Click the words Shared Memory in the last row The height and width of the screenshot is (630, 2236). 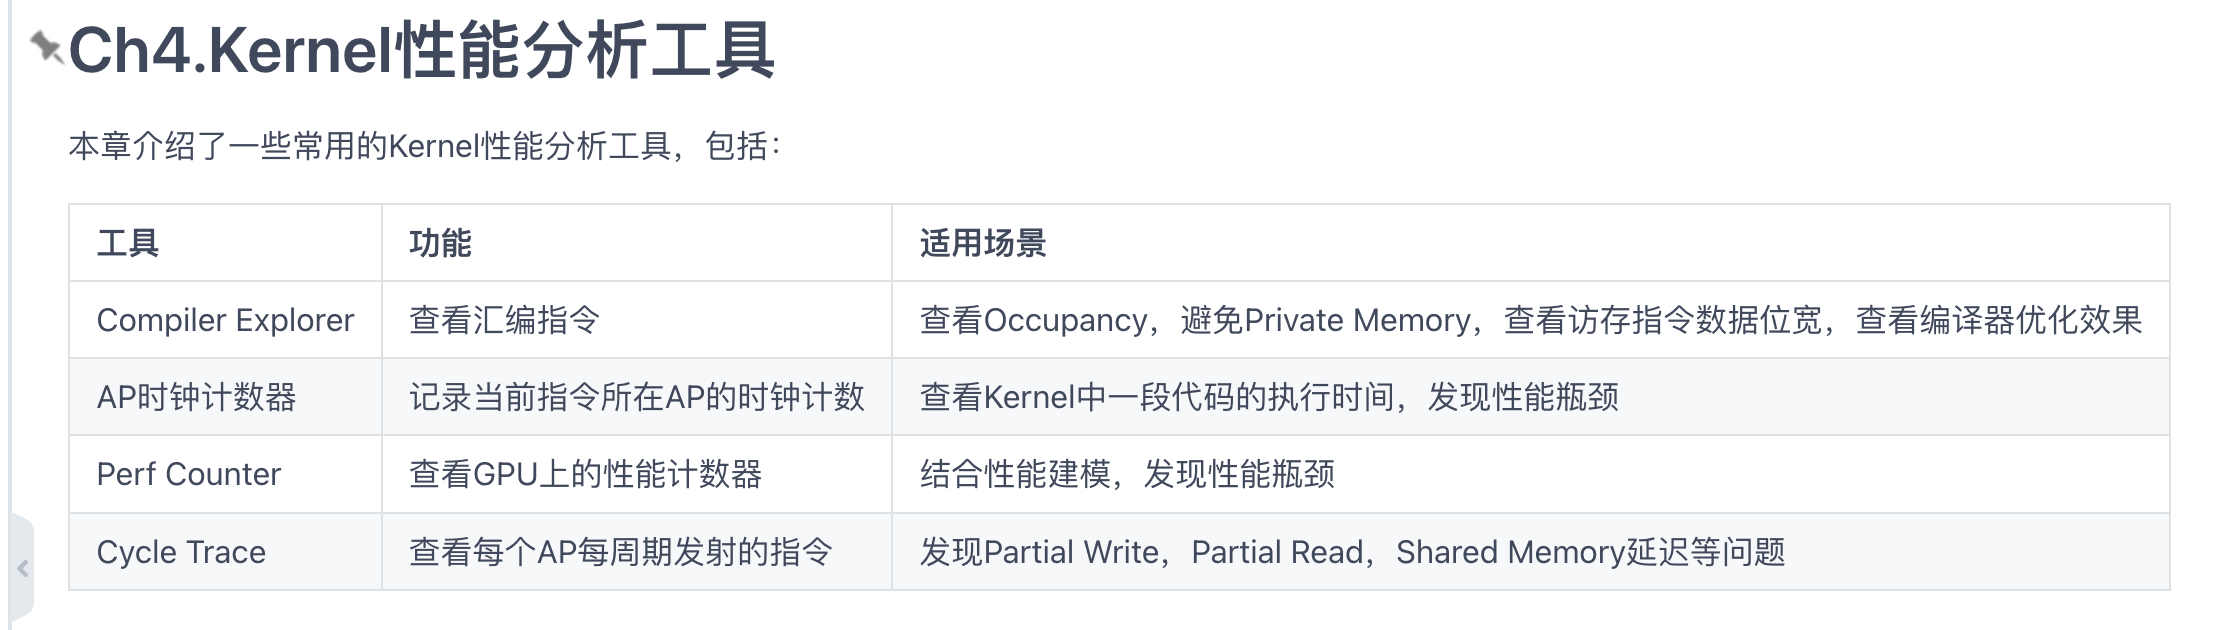1510,552
